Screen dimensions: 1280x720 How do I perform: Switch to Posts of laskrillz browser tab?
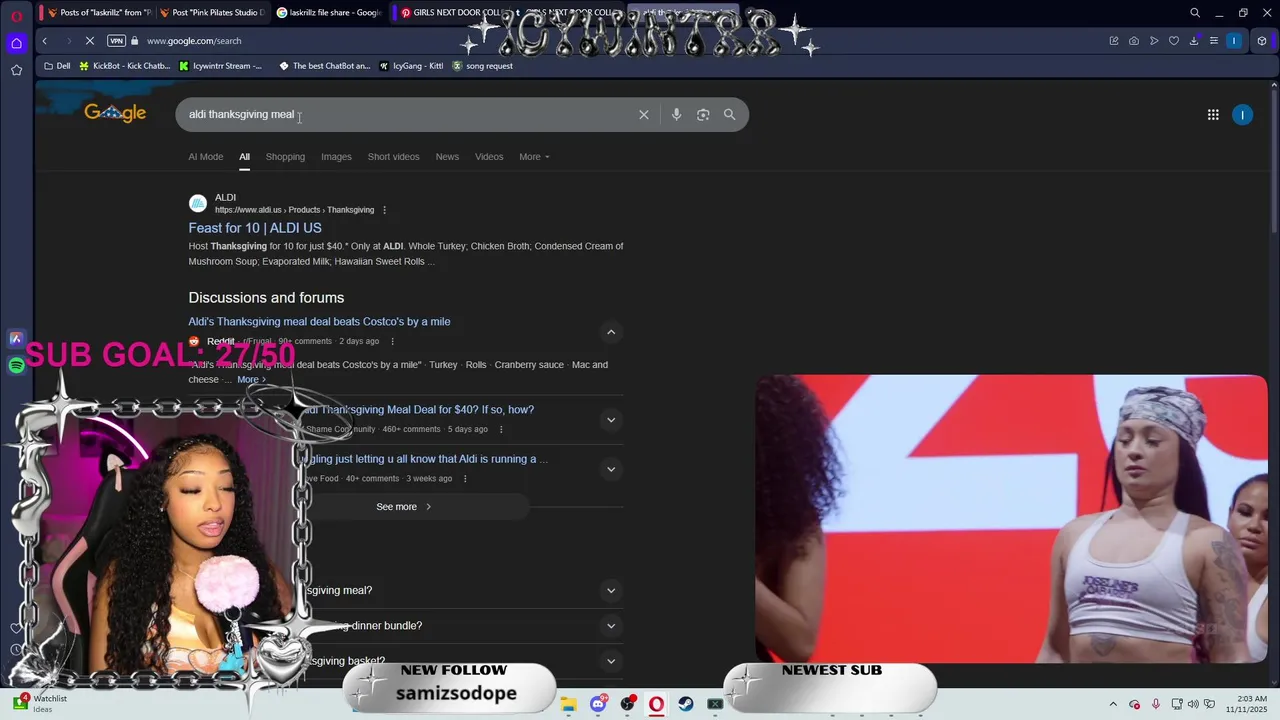click(x=98, y=13)
